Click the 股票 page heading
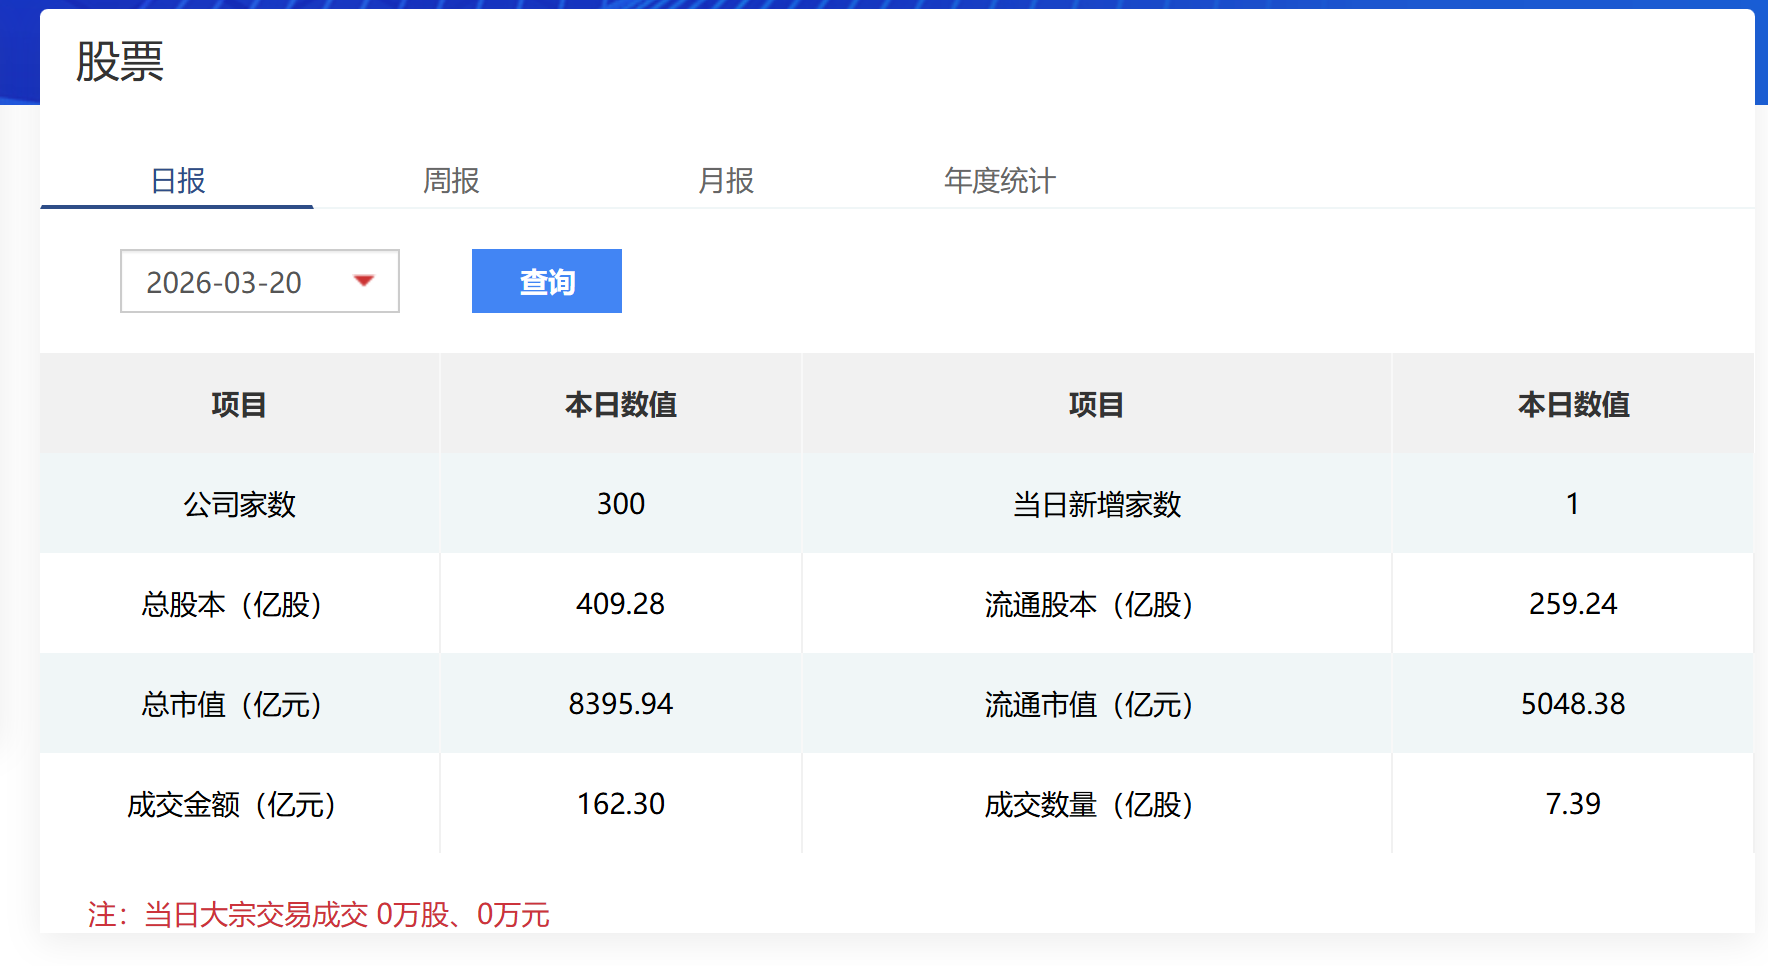This screenshot has height=966, width=1768. 120,62
